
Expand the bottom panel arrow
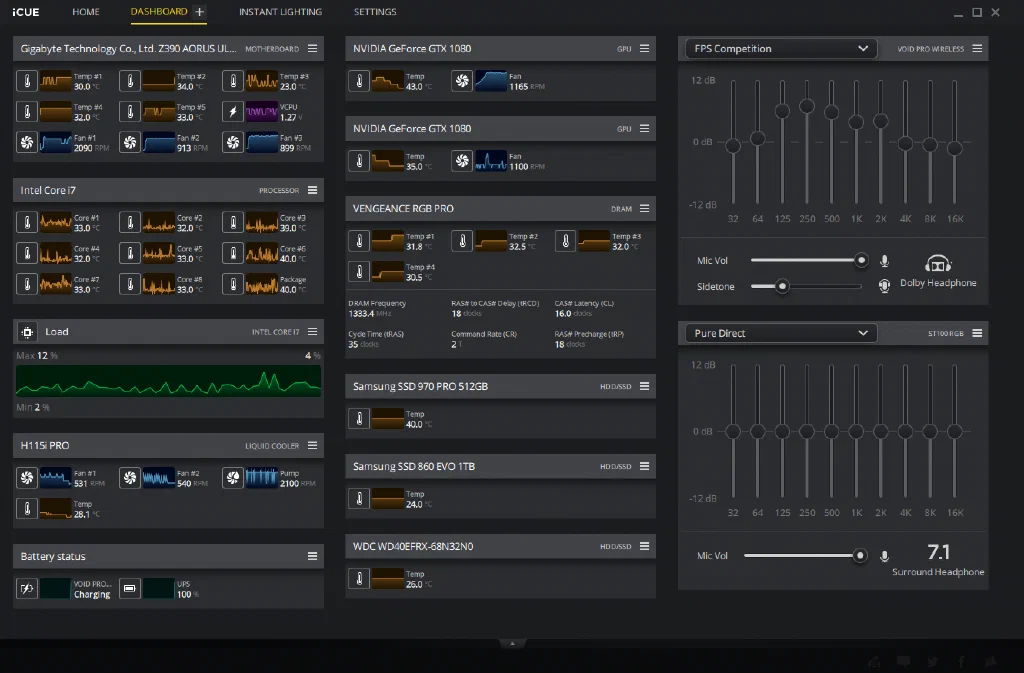click(x=512, y=644)
